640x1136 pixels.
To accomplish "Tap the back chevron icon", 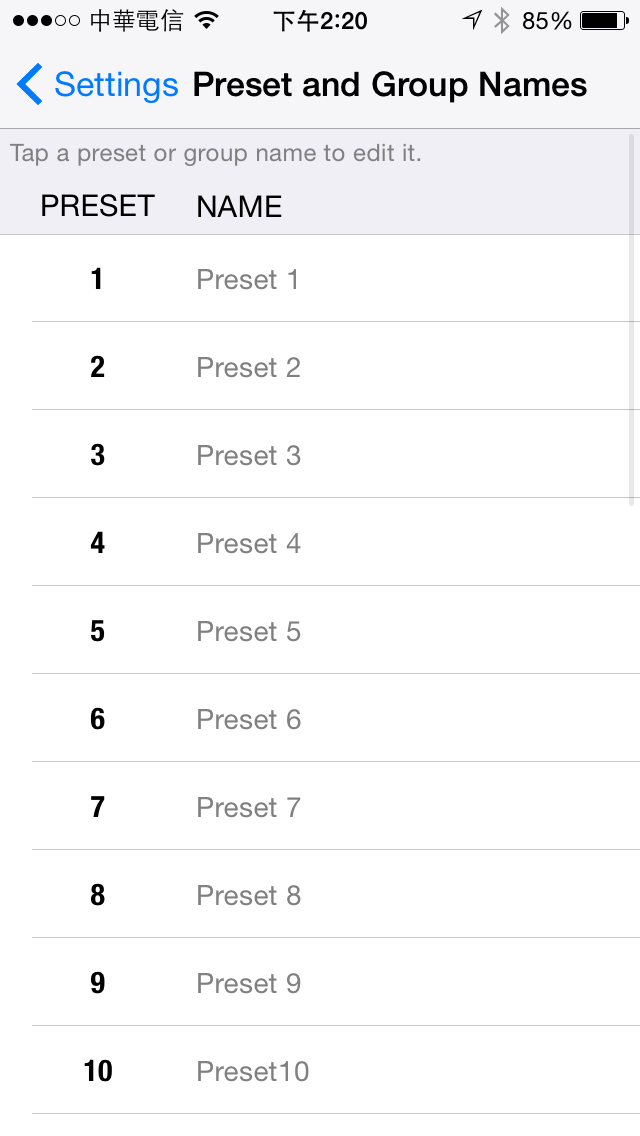I will [30, 85].
